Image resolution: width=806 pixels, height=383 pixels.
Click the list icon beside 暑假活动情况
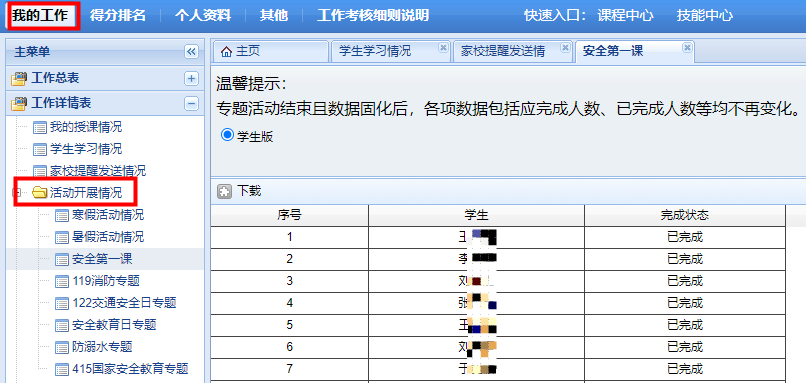pyautogui.click(x=62, y=238)
